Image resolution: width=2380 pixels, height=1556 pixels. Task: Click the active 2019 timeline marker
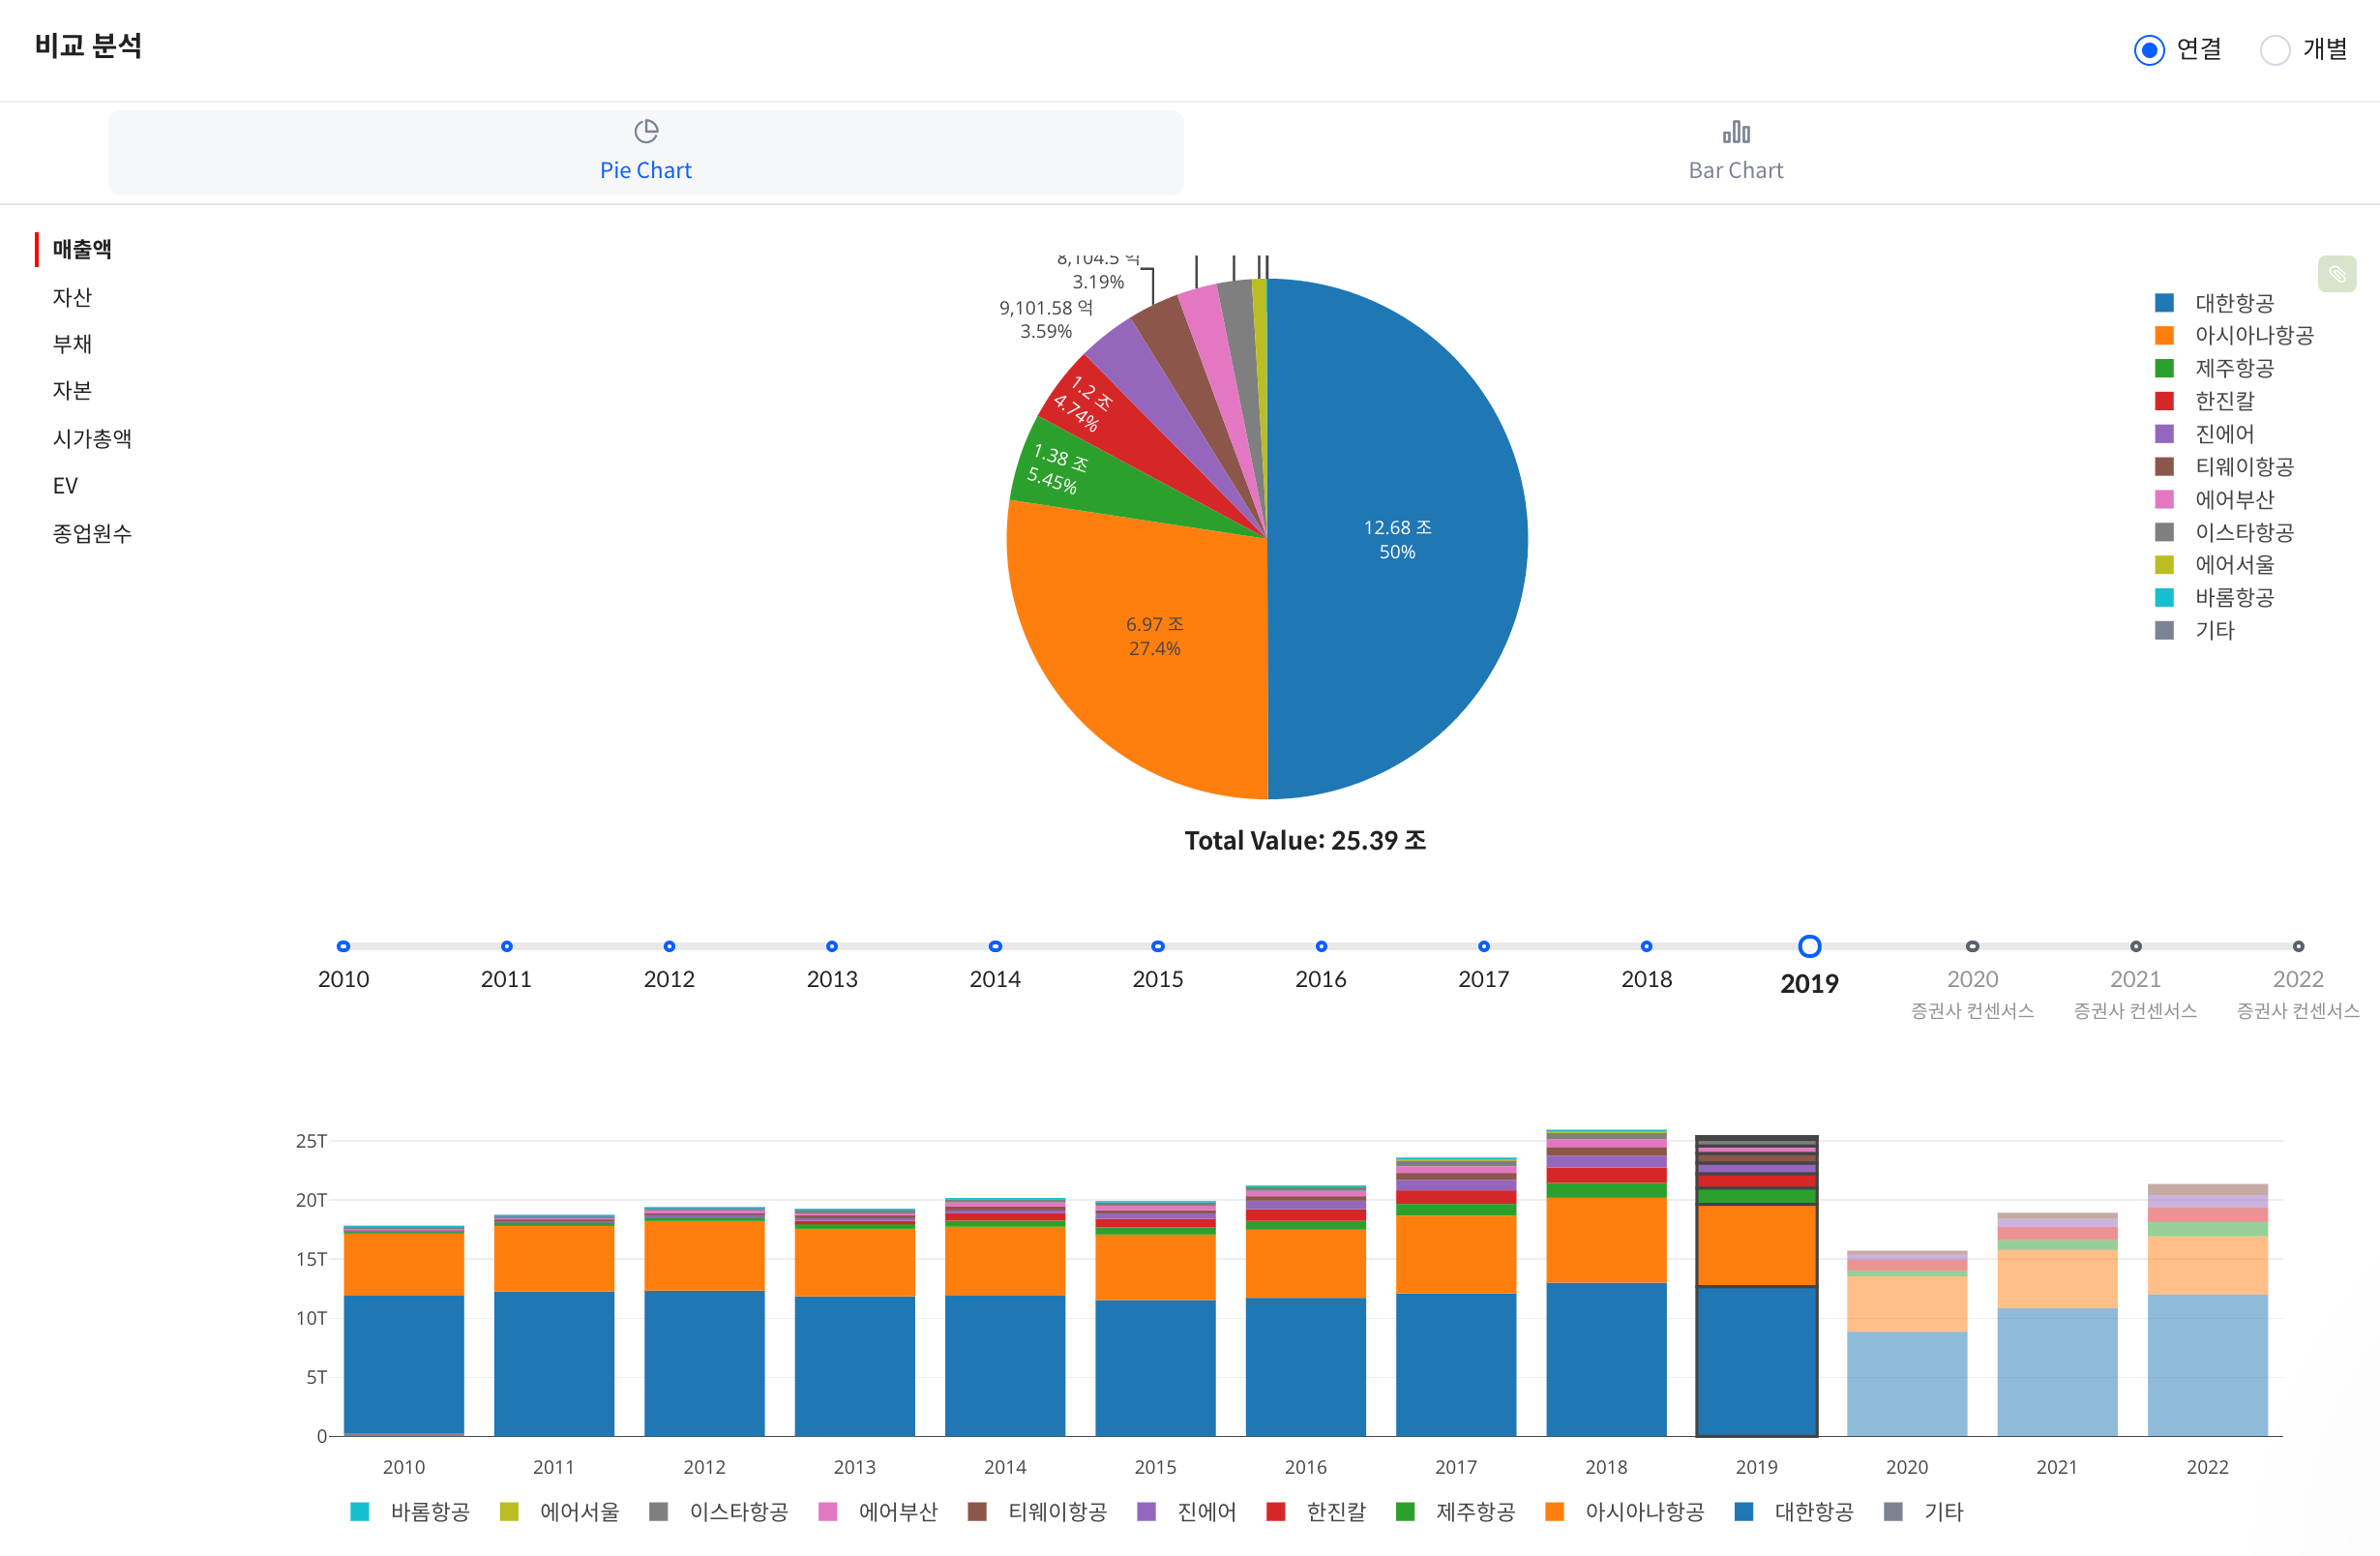pos(1809,946)
